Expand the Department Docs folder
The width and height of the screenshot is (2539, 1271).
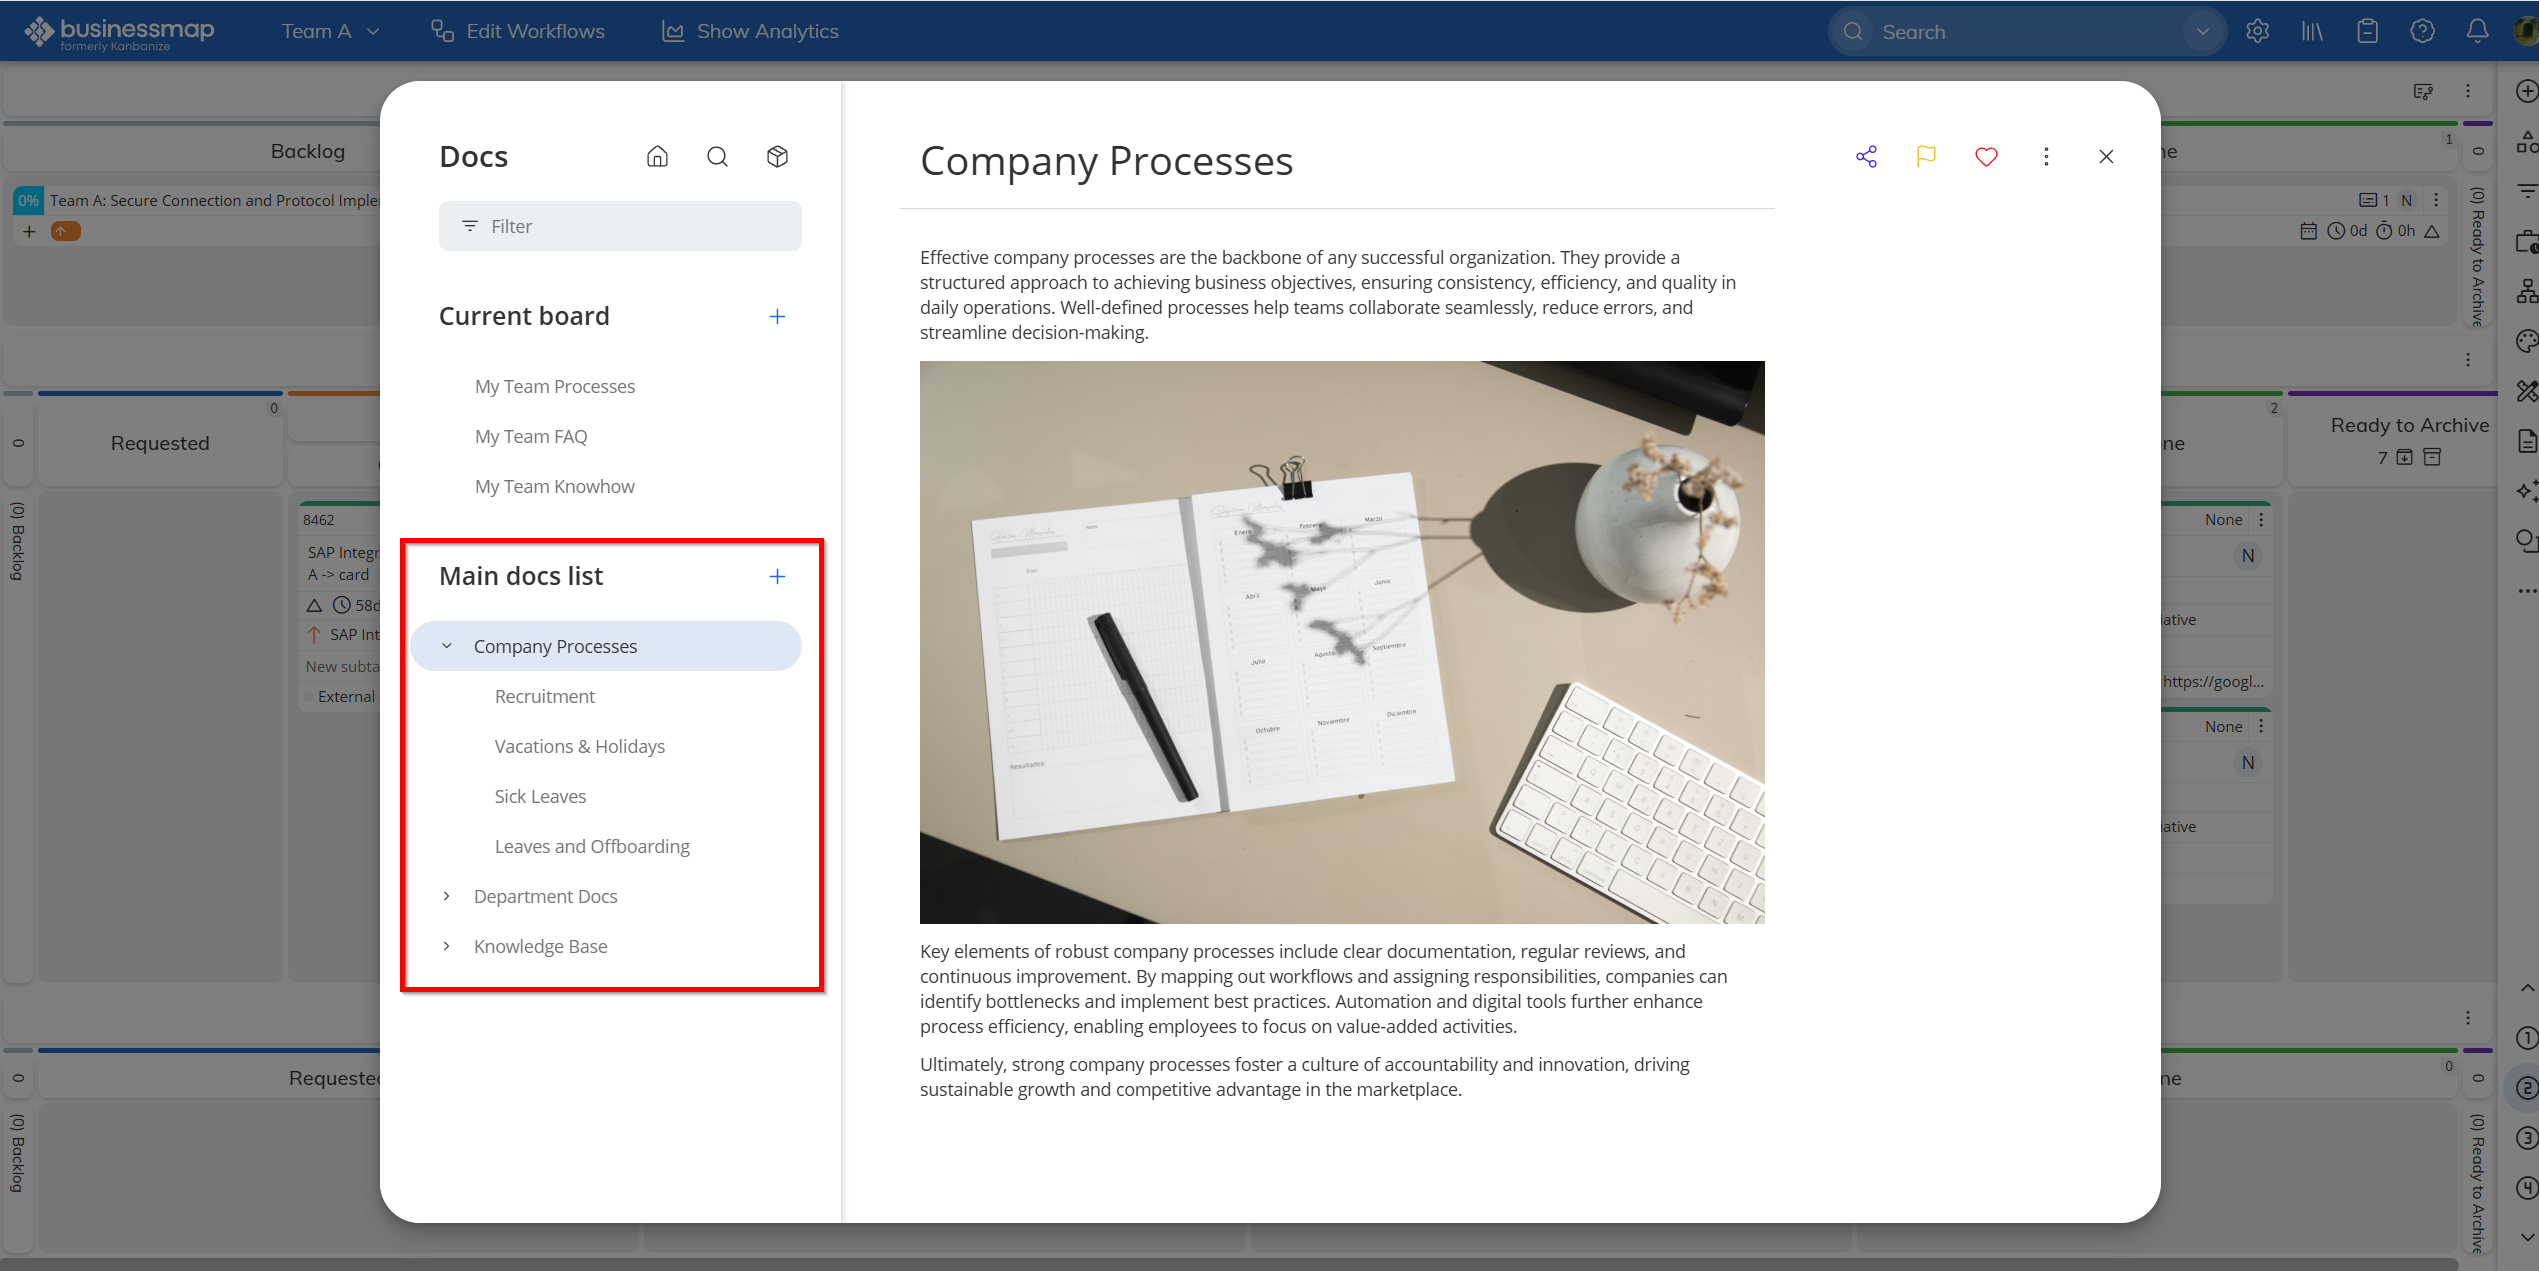pyautogui.click(x=447, y=896)
